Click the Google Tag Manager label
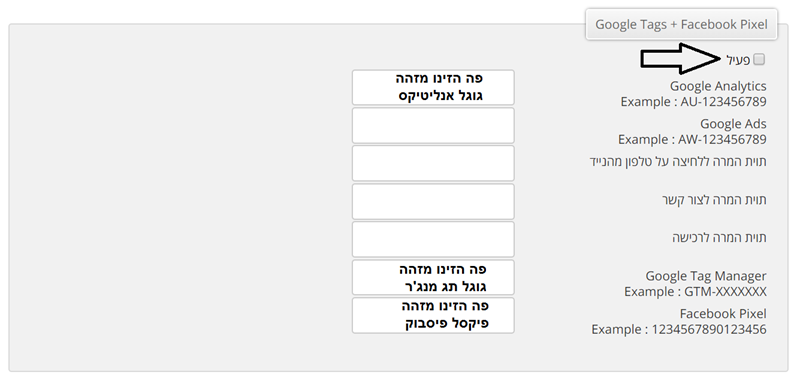The image size is (800, 381). pyautogui.click(x=706, y=276)
